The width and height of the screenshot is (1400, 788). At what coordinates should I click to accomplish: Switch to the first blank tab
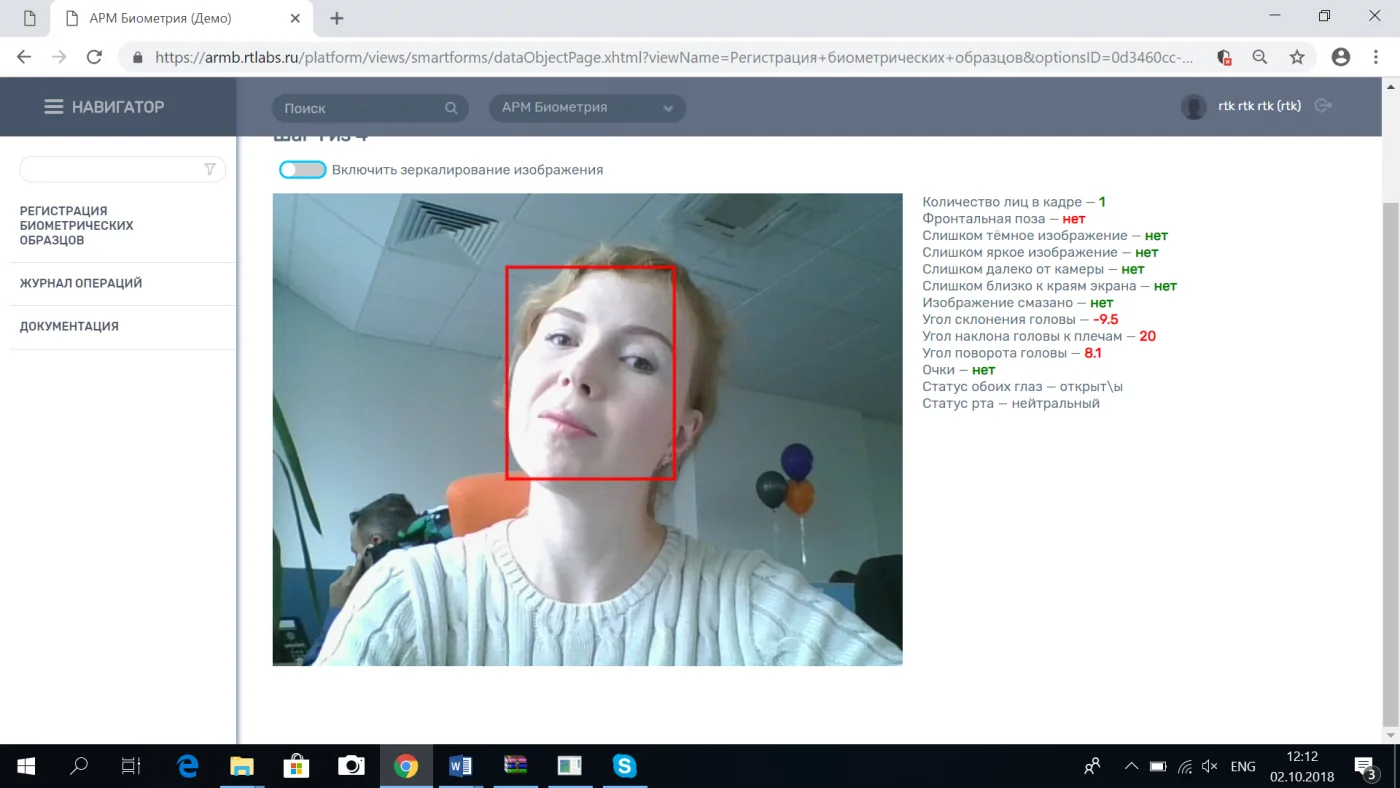[x=29, y=18]
